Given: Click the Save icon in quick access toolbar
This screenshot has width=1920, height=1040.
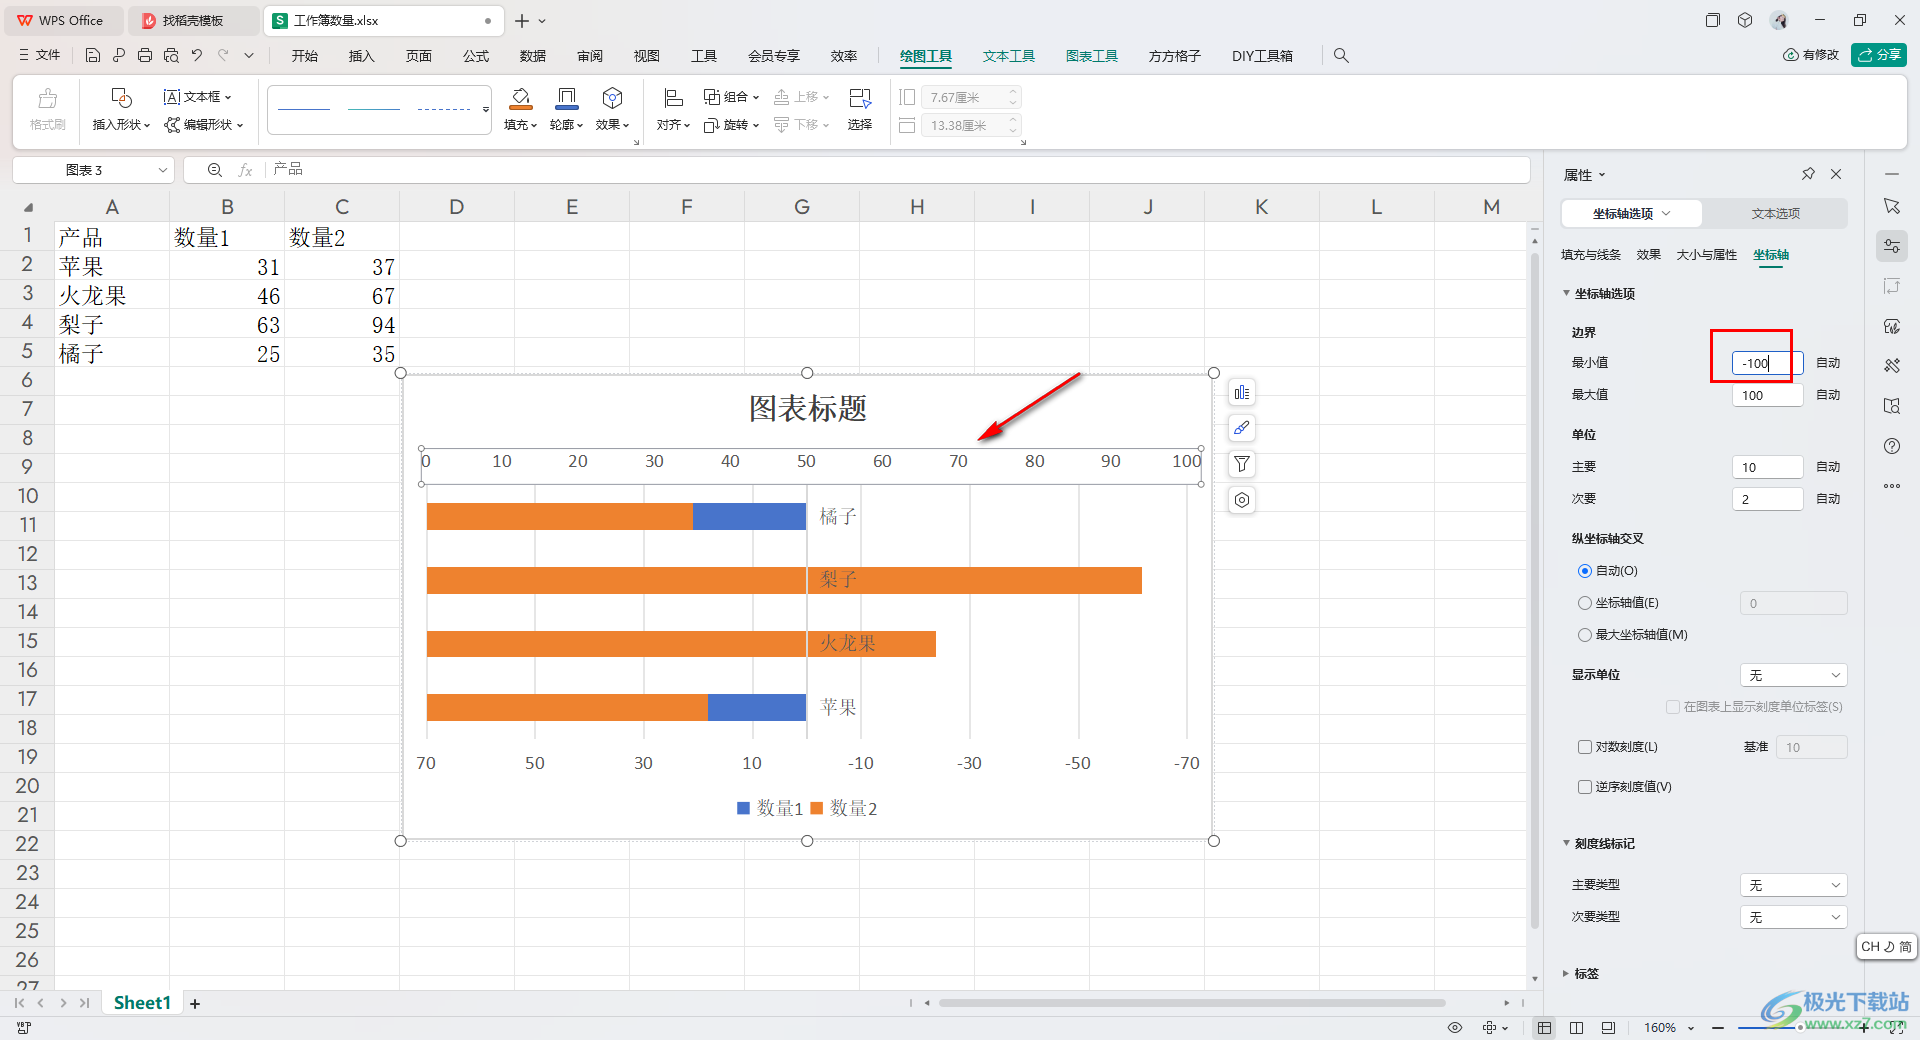Looking at the screenshot, I should (x=92, y=55).
